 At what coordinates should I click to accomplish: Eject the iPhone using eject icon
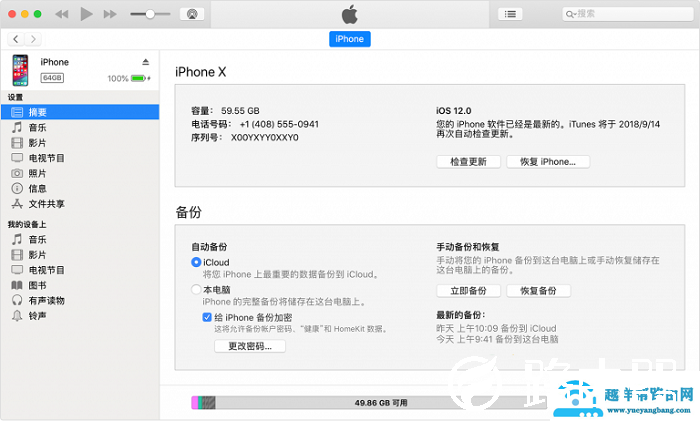click(x=146, y=62)
